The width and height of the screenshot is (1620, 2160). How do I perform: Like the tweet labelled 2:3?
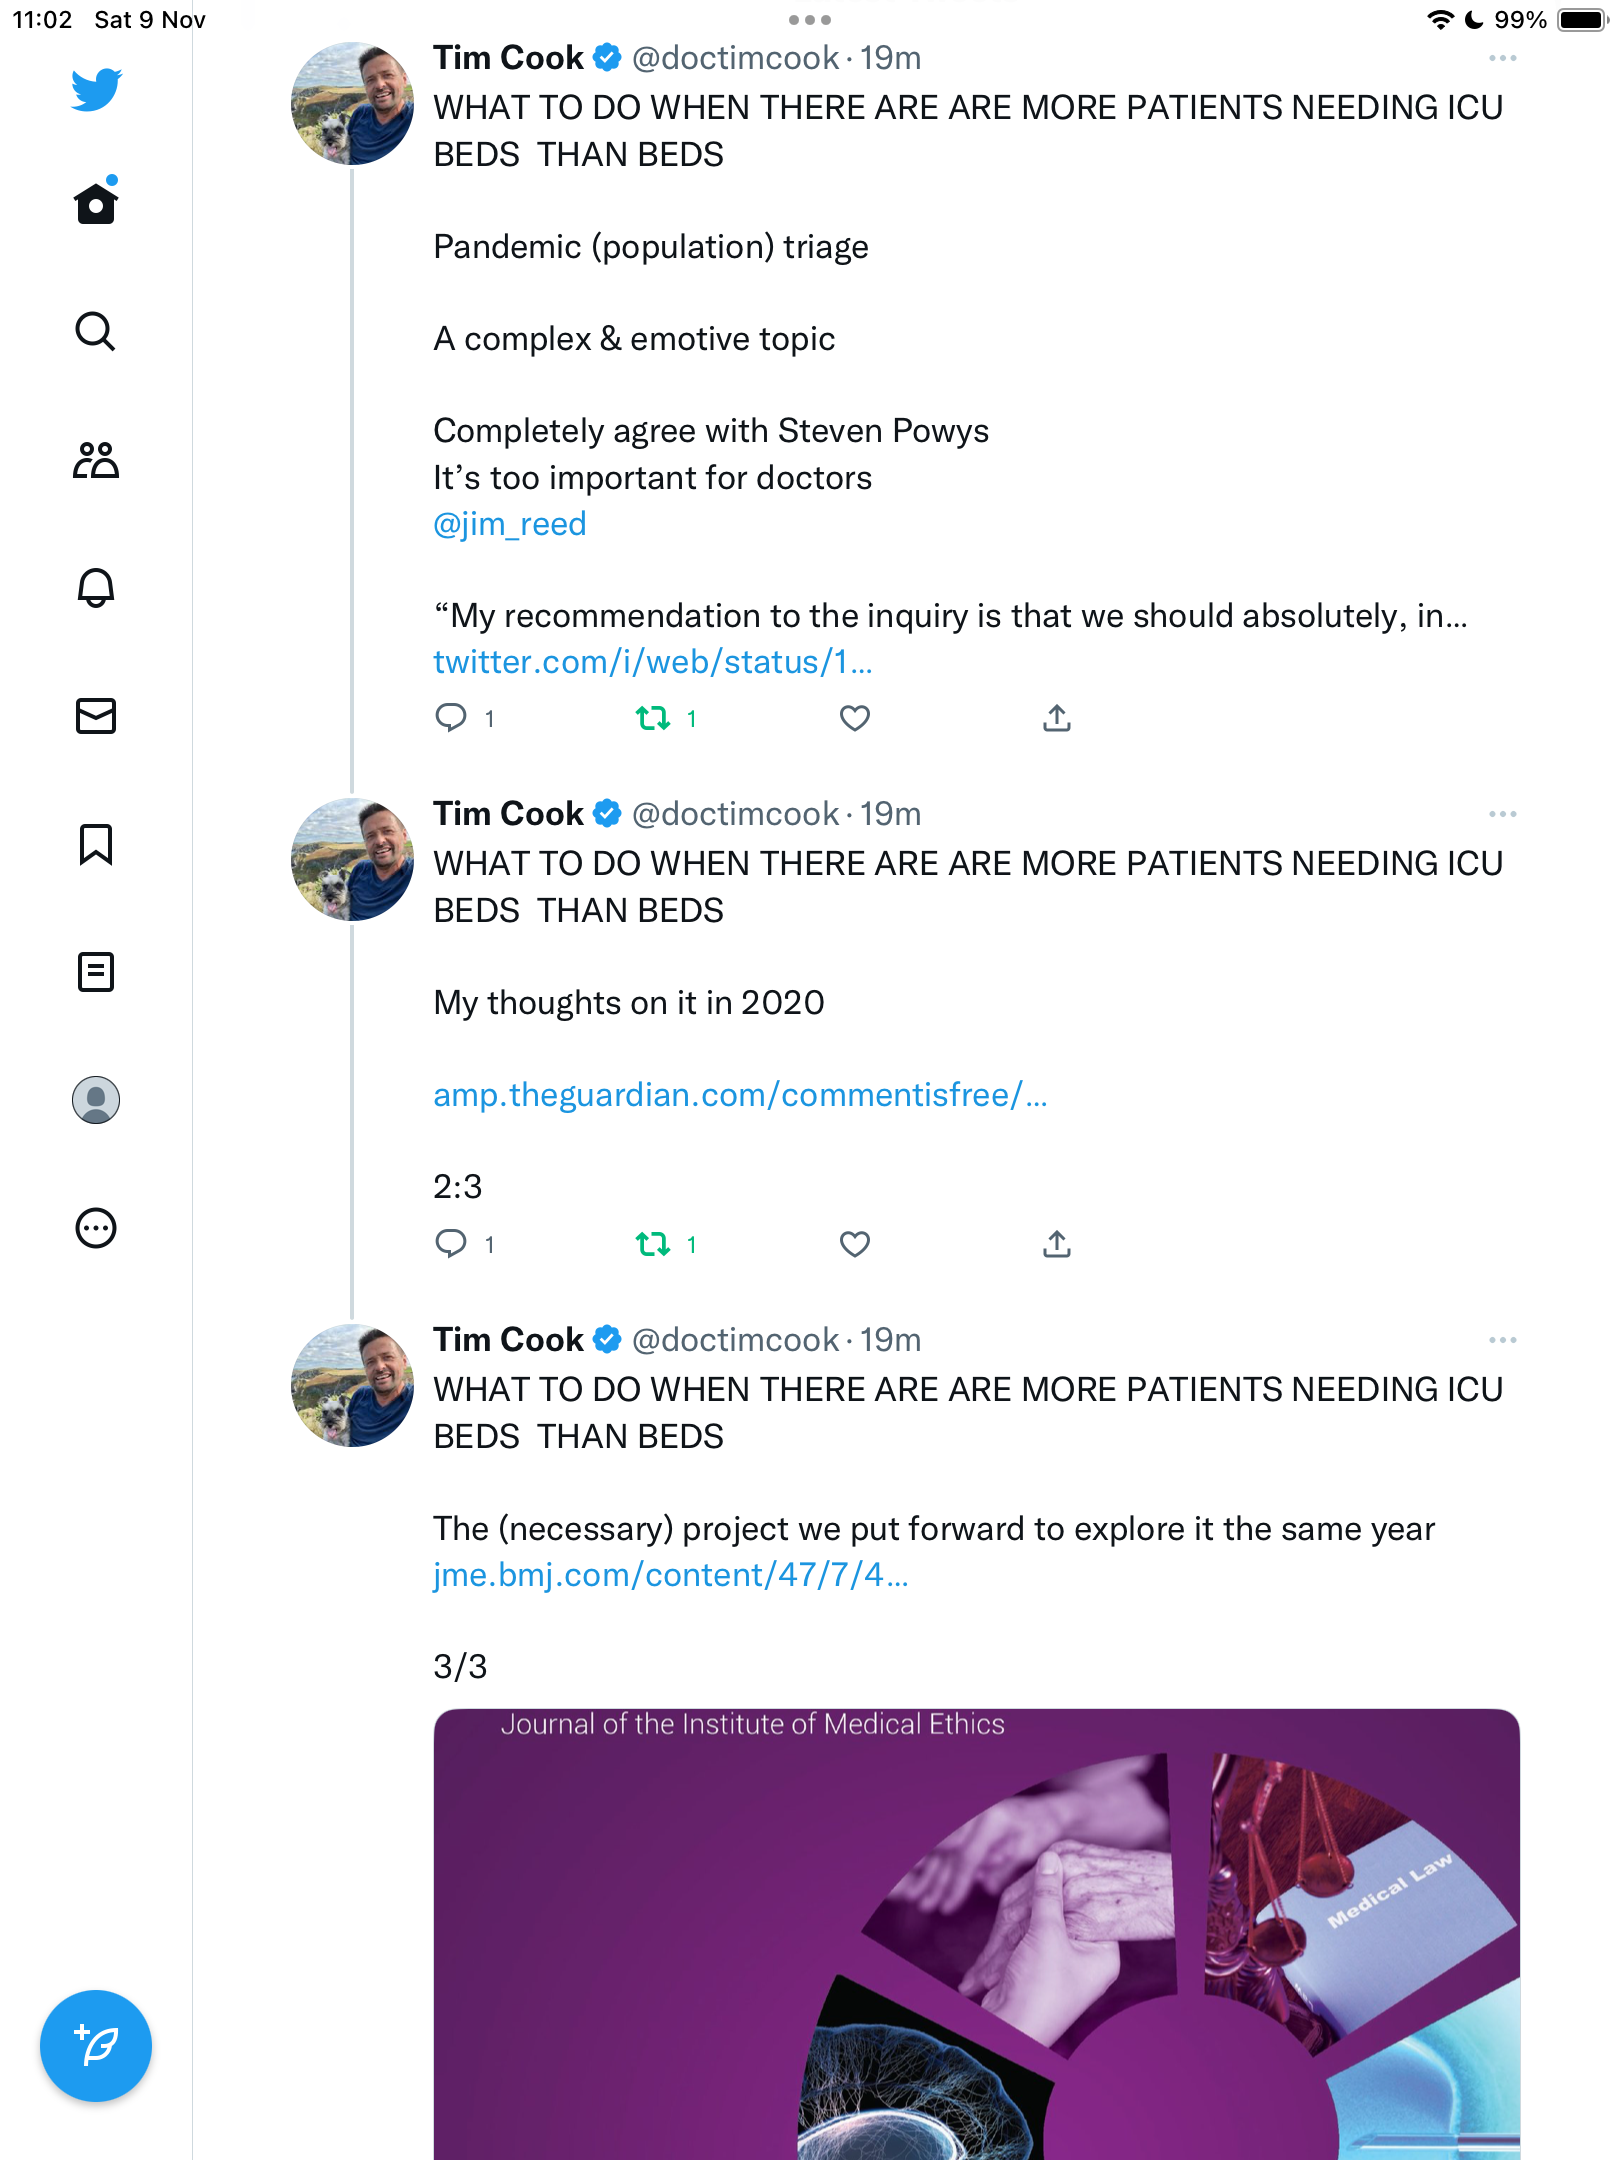pos(855,1244)
